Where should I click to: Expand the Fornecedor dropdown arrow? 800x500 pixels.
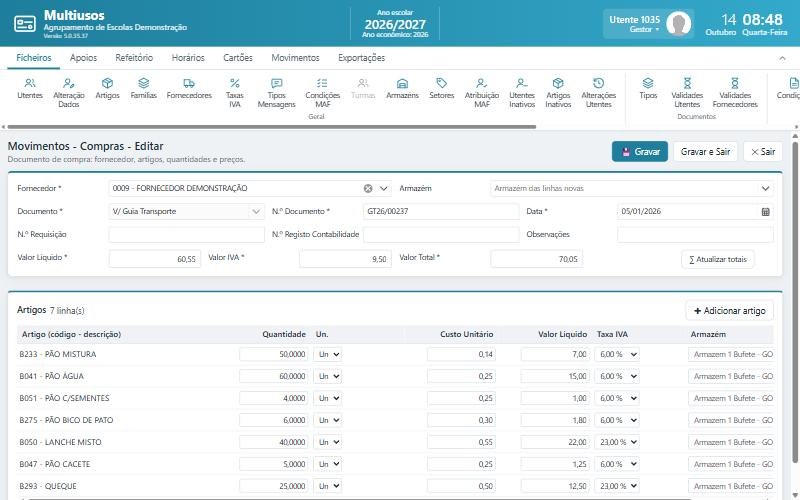pyautogui.click(x=384, y=188)
